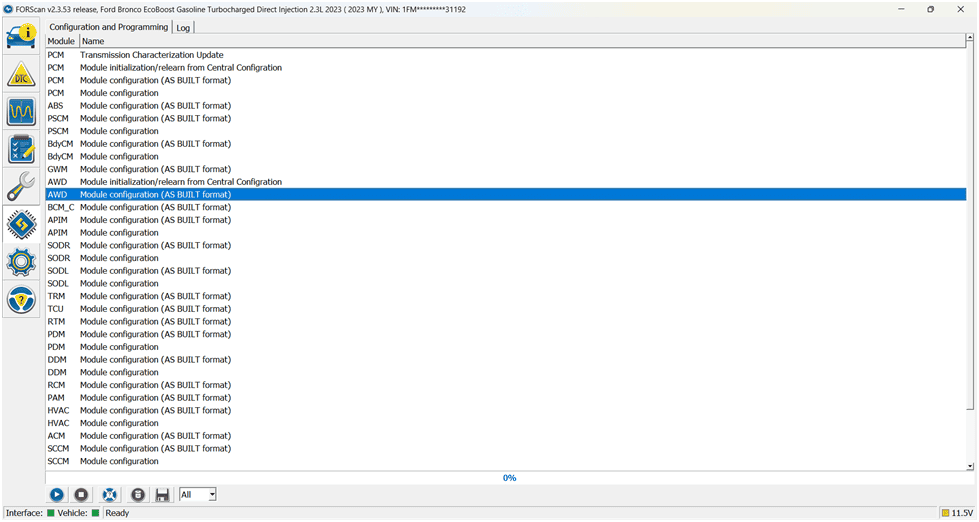The image size is (979, 522).
Task: Select BCM_C Module configuration (AS BUILT format) row
Action: (x=506, y=207)
